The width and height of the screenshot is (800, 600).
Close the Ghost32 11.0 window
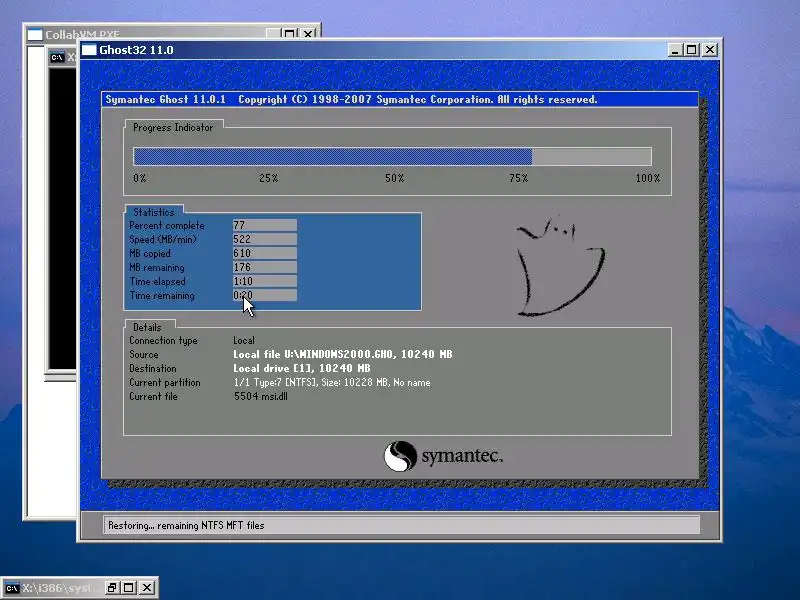click(710, 49)
